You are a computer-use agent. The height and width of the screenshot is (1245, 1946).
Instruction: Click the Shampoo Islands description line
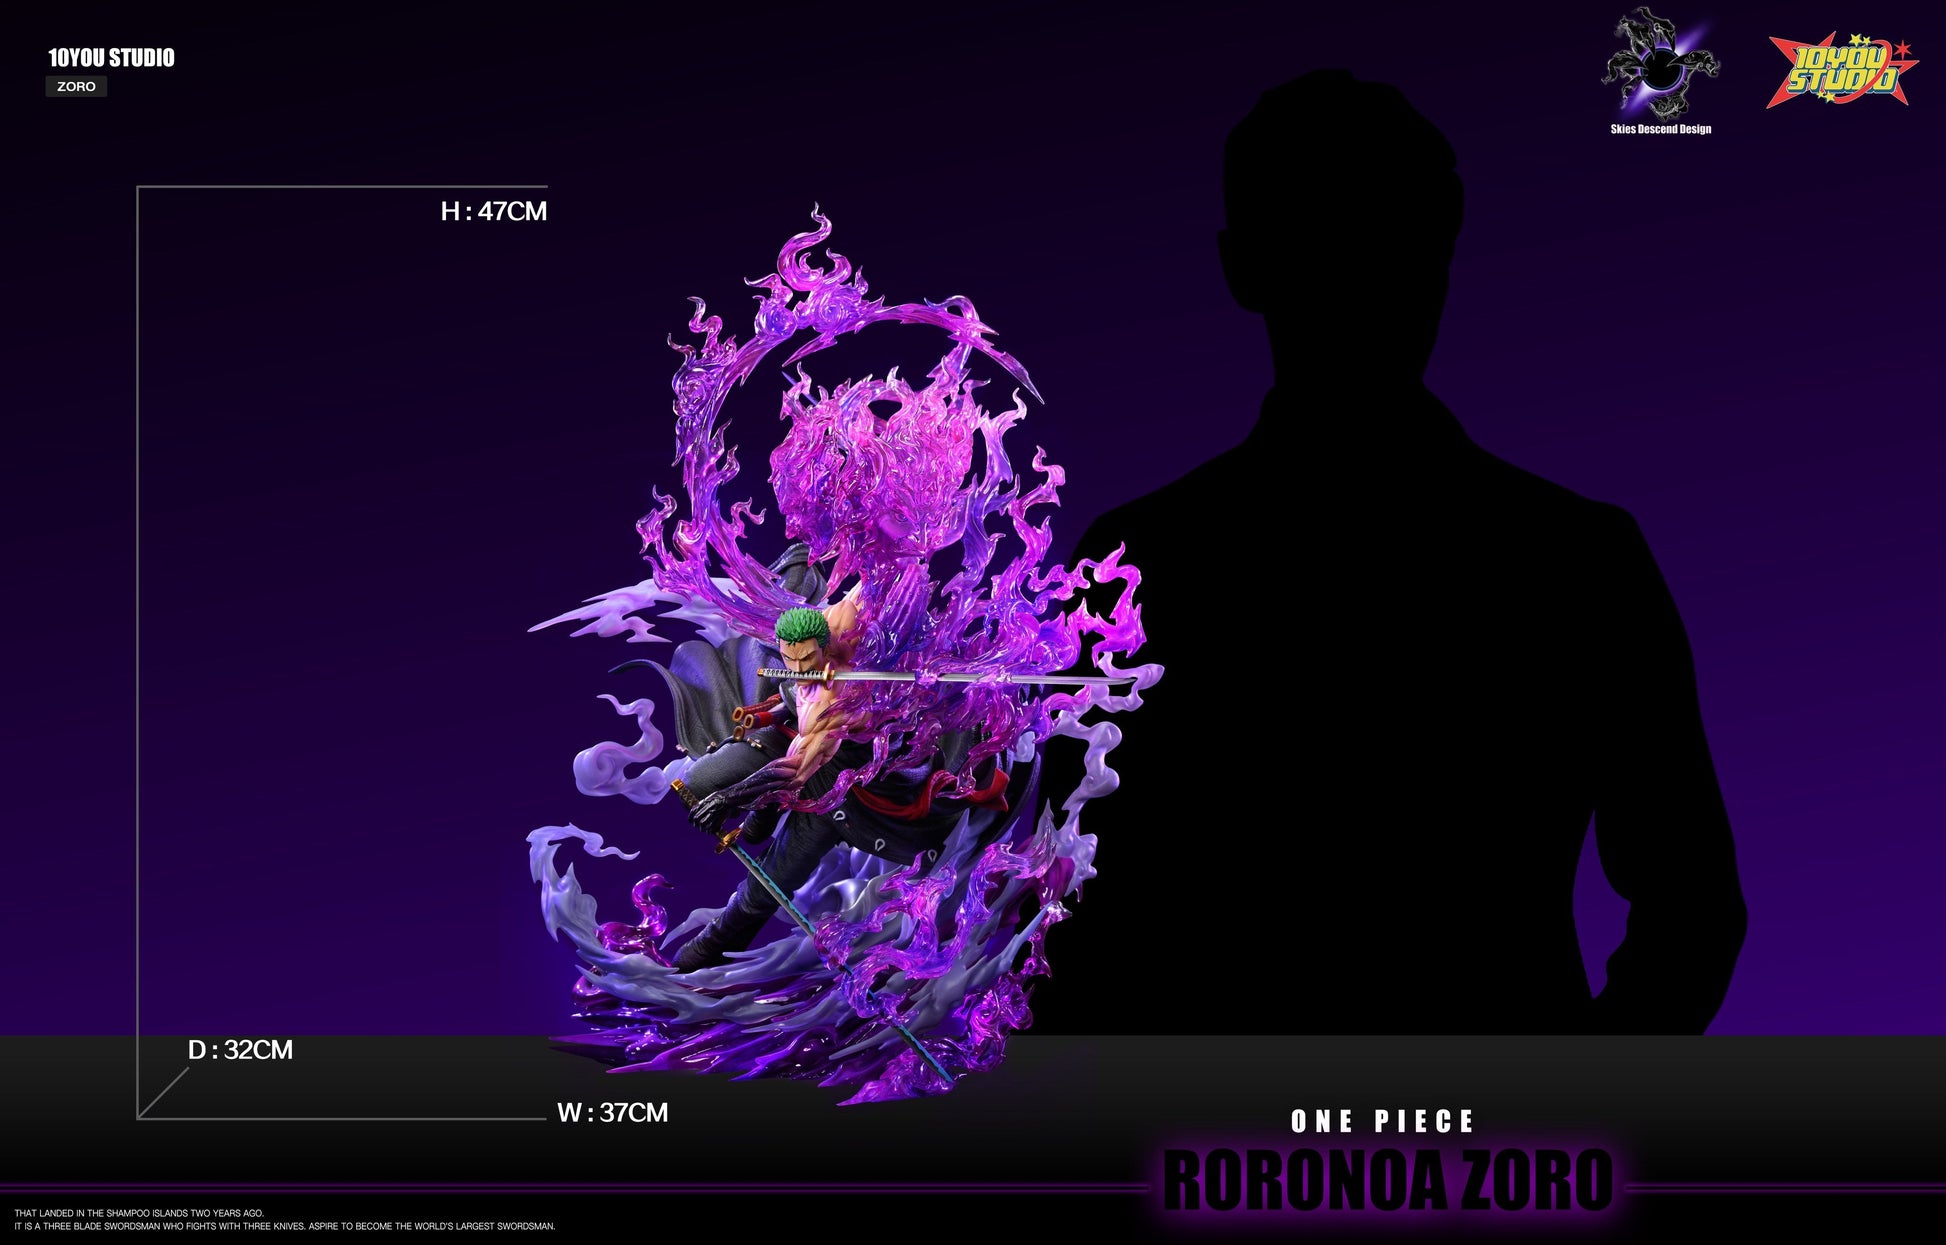point(139,1213)
